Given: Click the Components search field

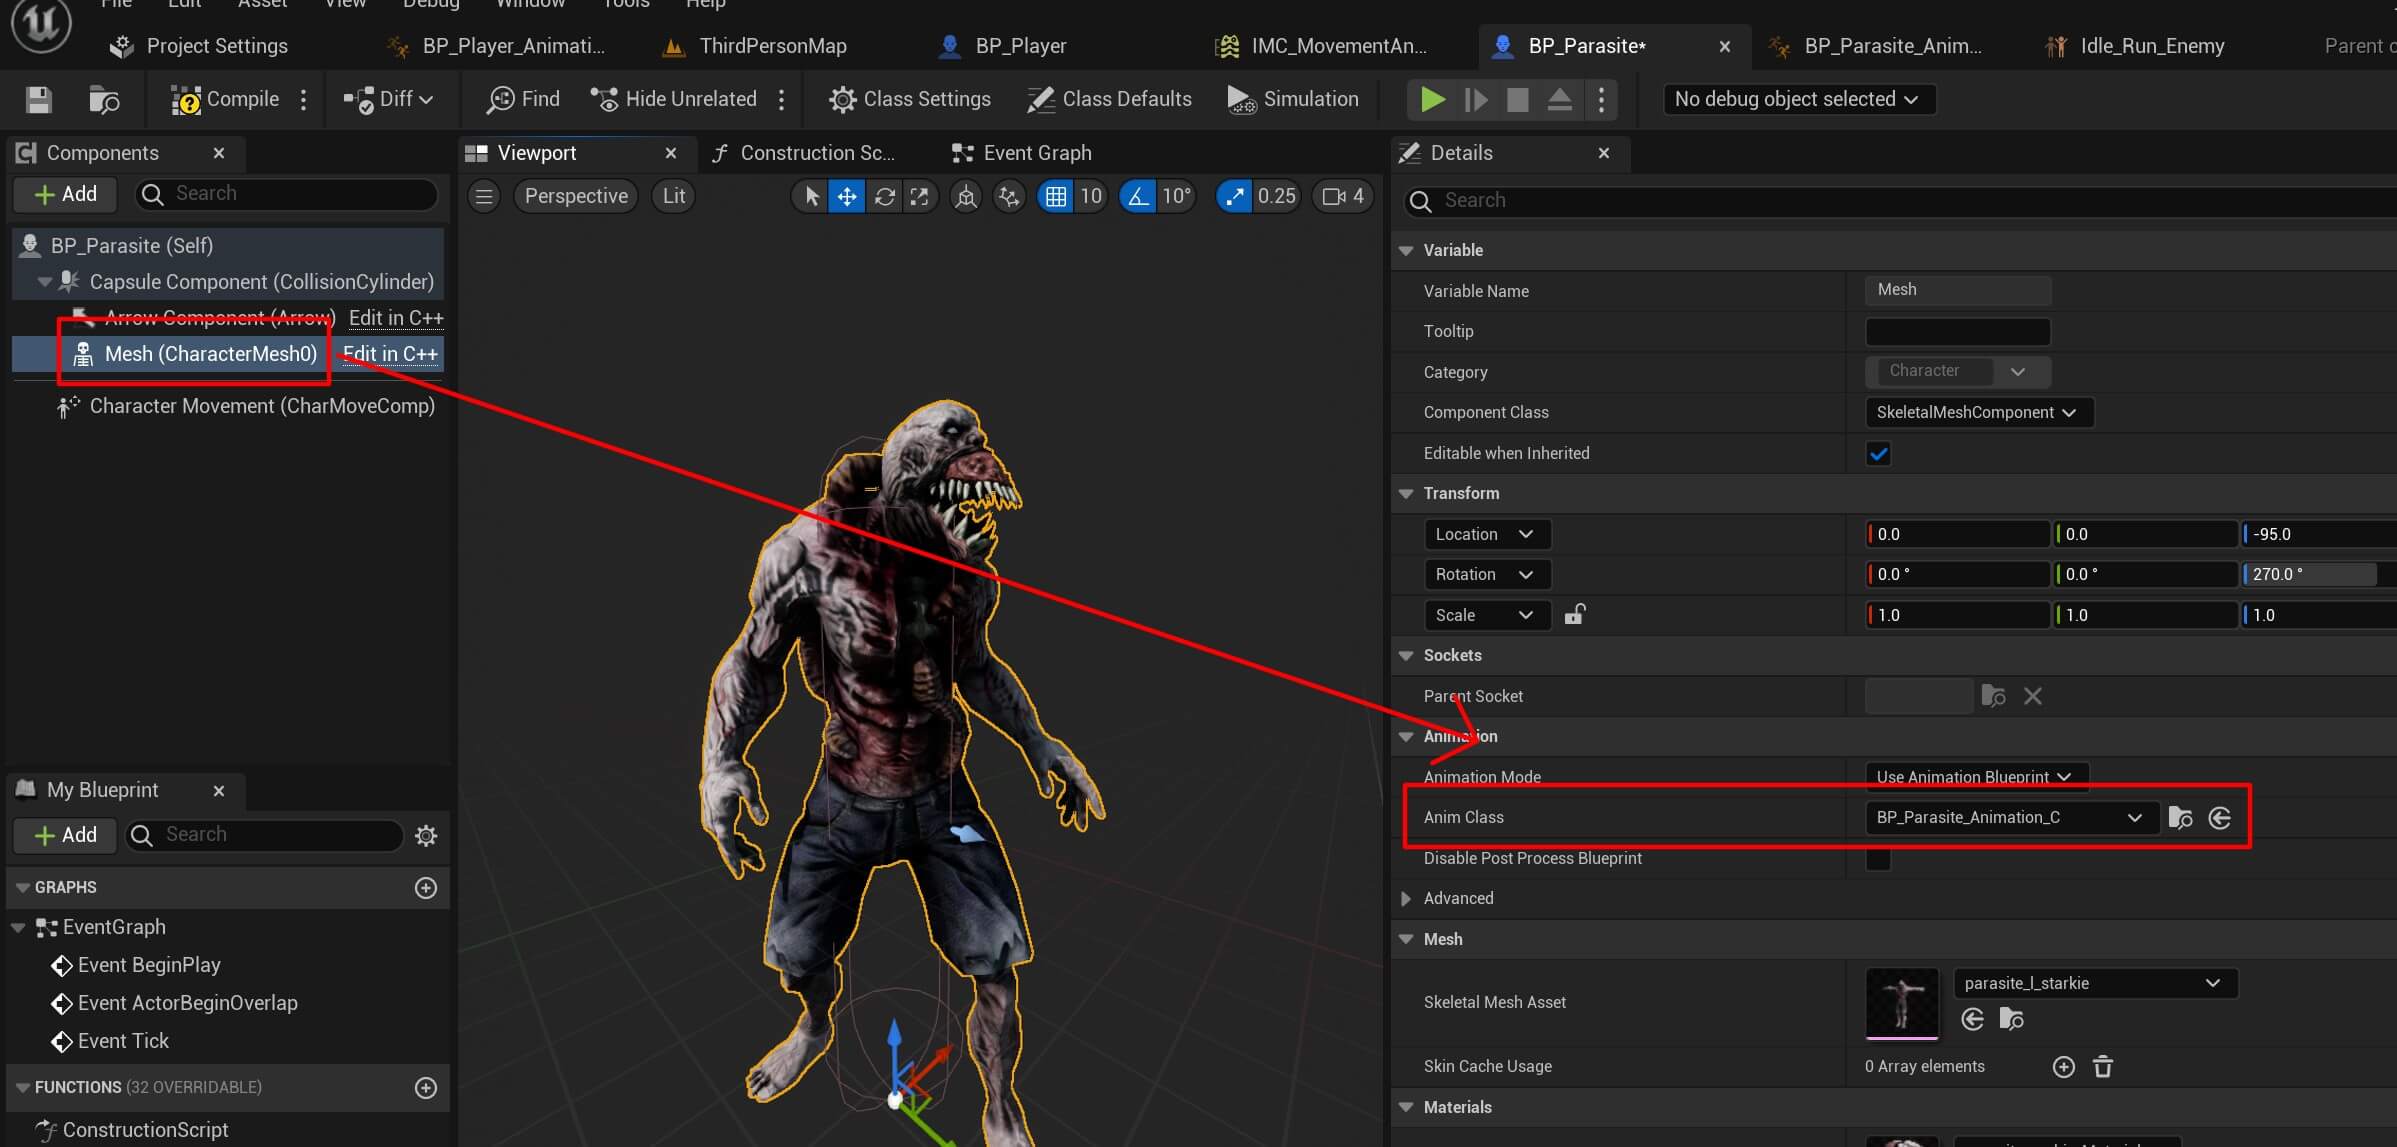Looking at the screenshot, I should (287, 194).
